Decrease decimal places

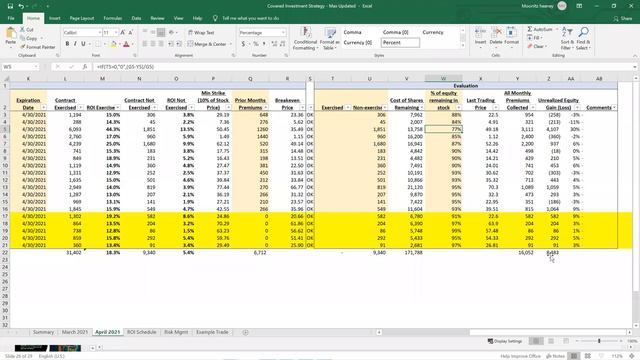tap(282, 44)
